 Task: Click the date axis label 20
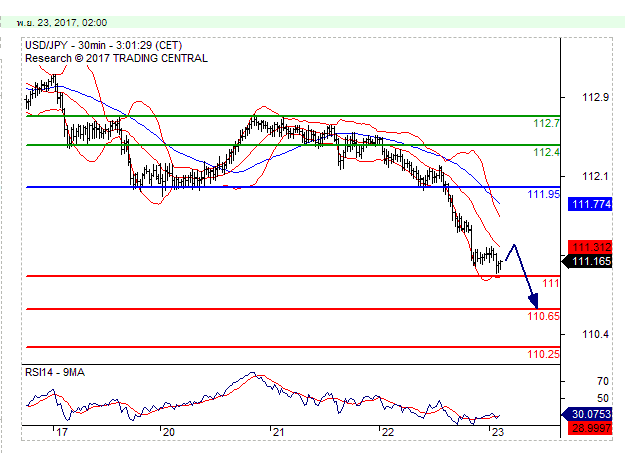coord(169,432)
